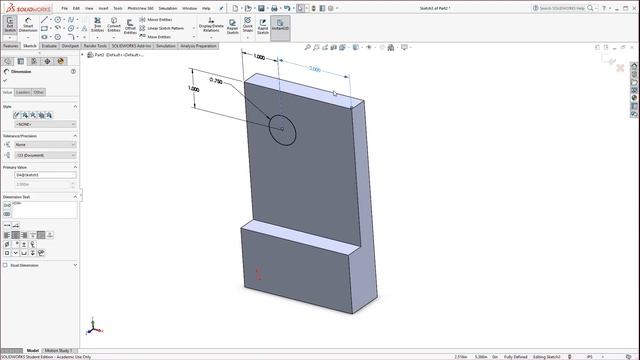The height and width of the screenshot is (360, 640).
Task: Click the Save icon
Action: coord(261,8)
